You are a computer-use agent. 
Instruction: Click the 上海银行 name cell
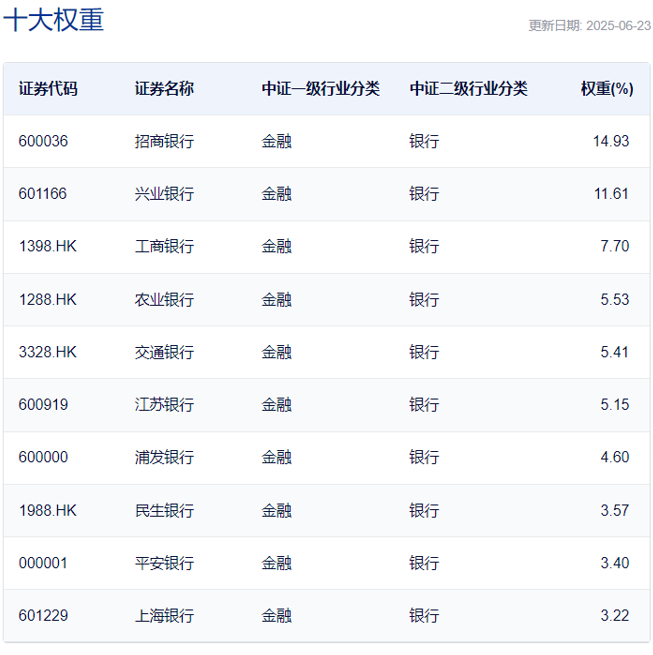[164, 616]
